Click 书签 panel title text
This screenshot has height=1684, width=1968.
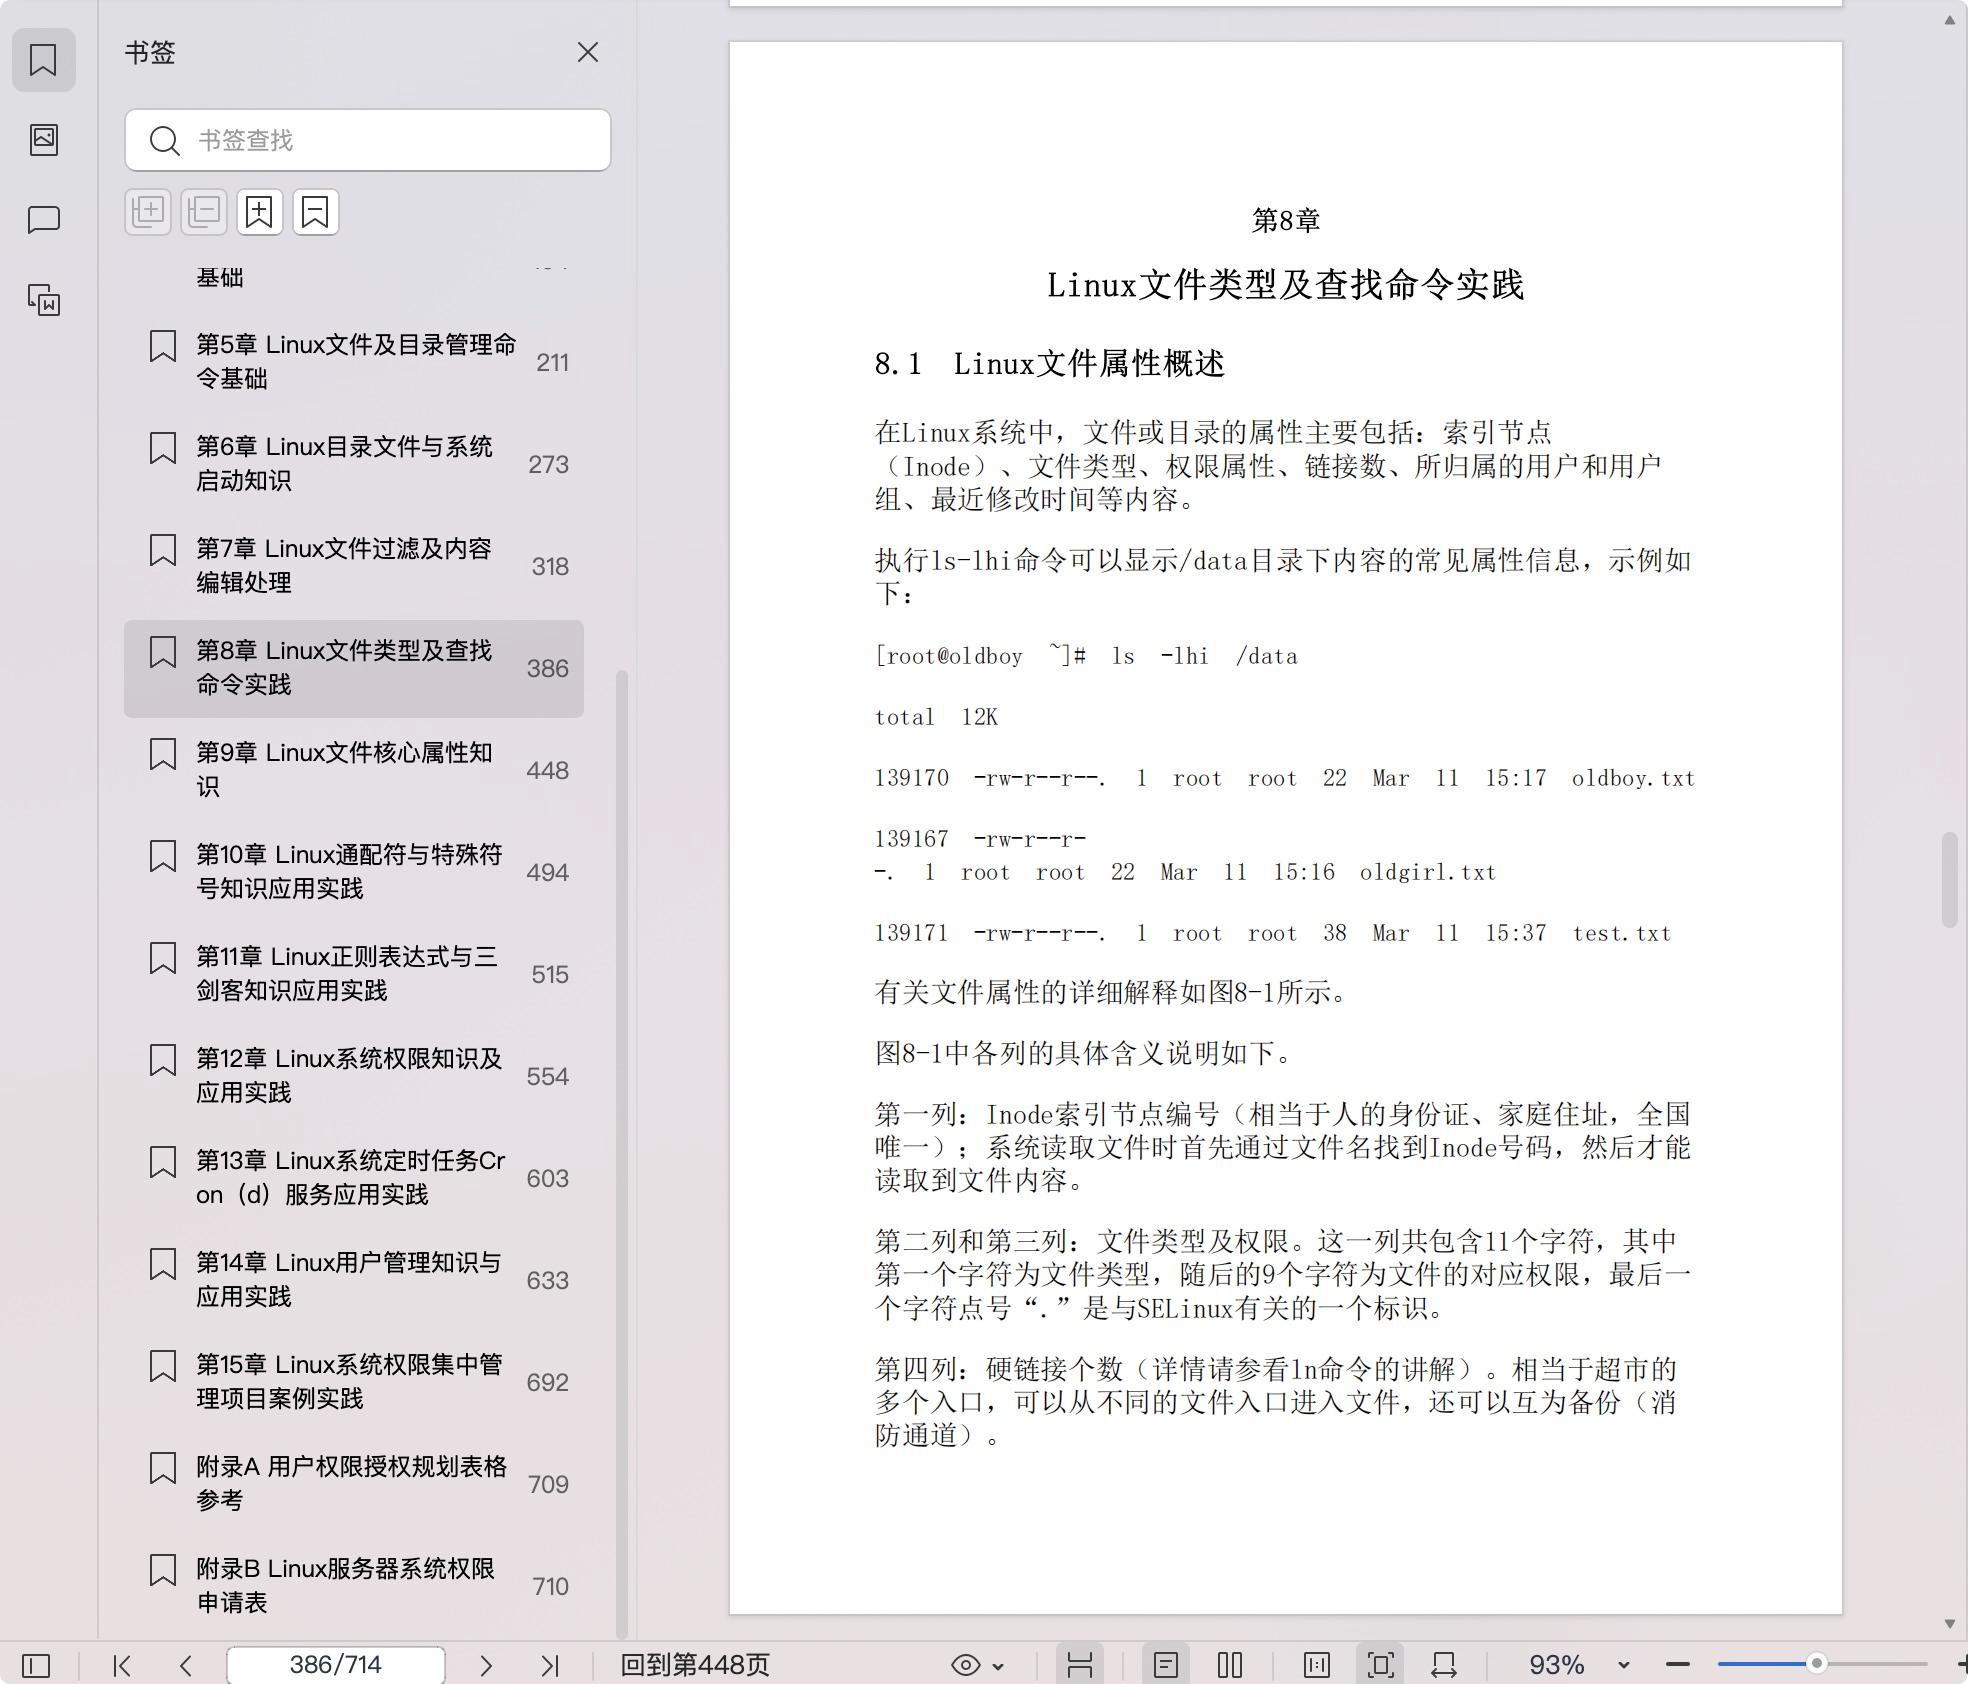point(150,52)
